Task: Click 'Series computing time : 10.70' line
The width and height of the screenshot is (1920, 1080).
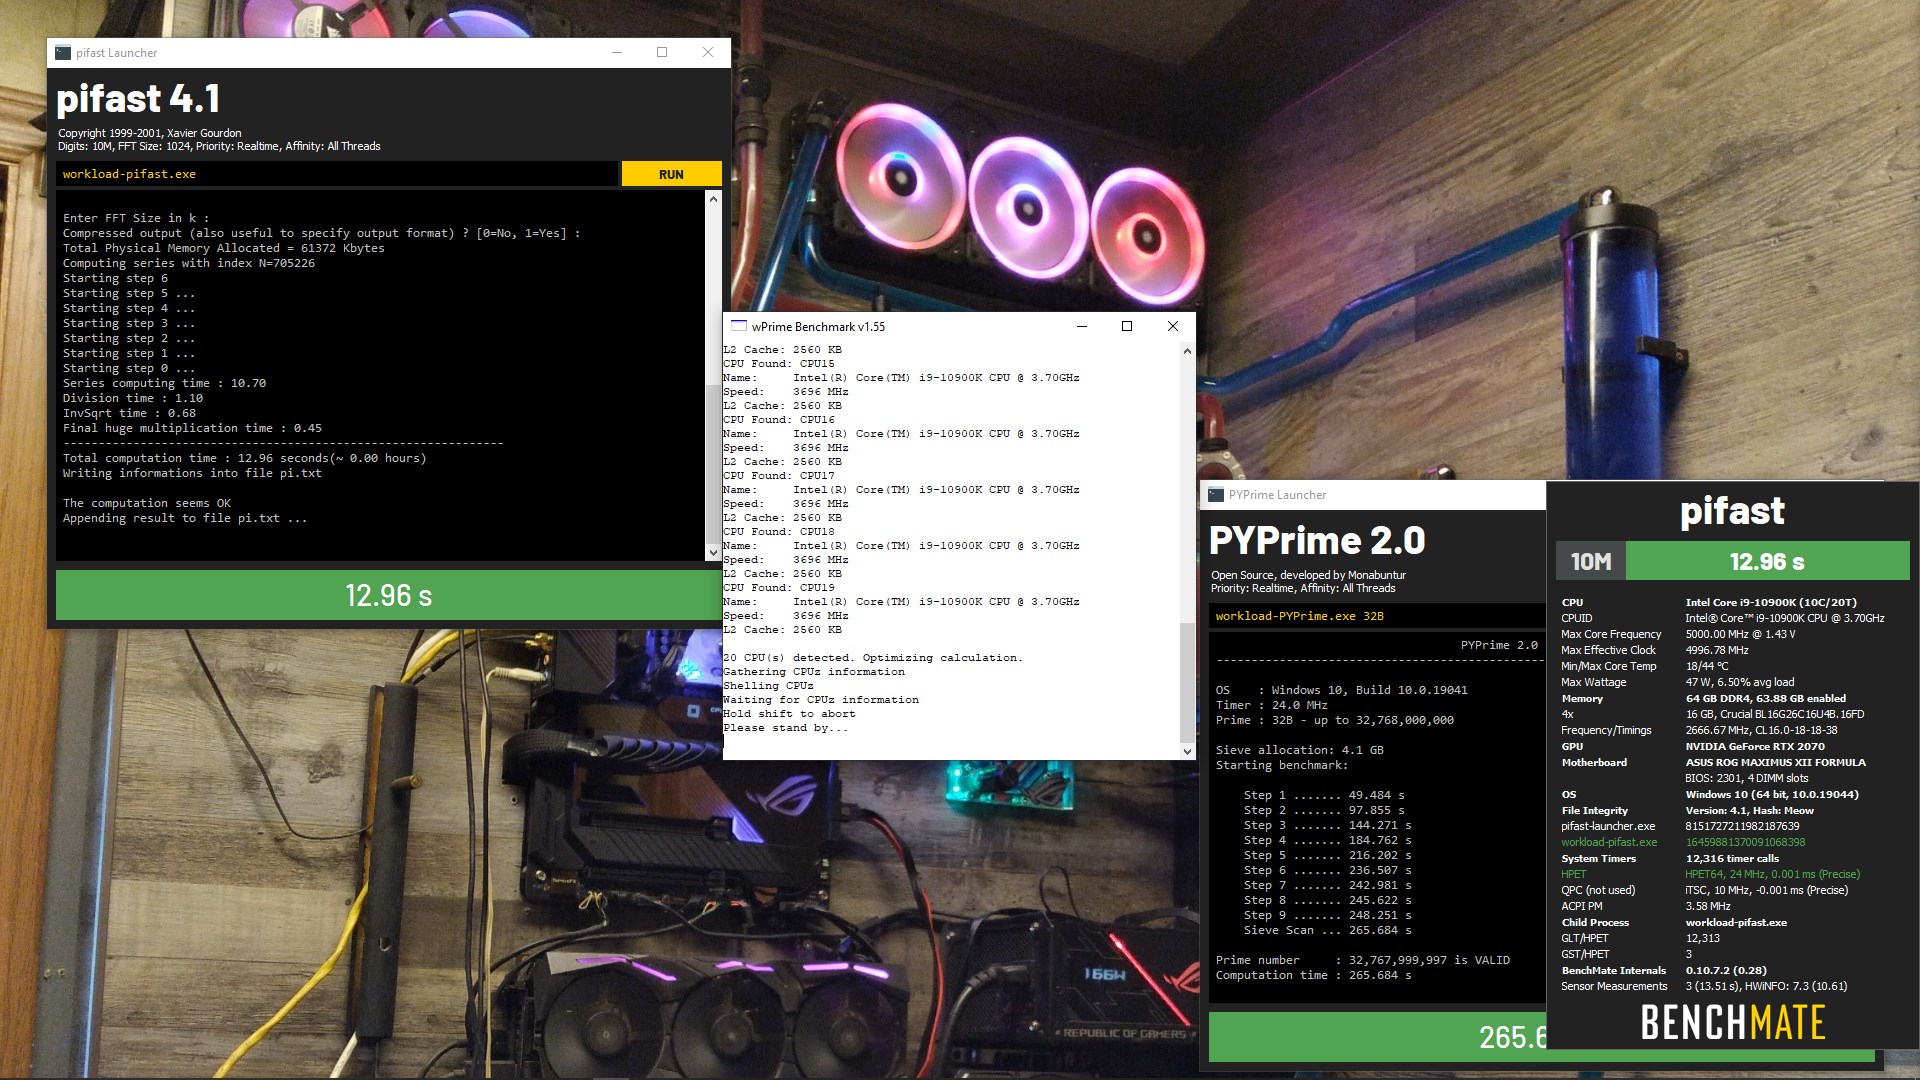Action: pos(164,383)
